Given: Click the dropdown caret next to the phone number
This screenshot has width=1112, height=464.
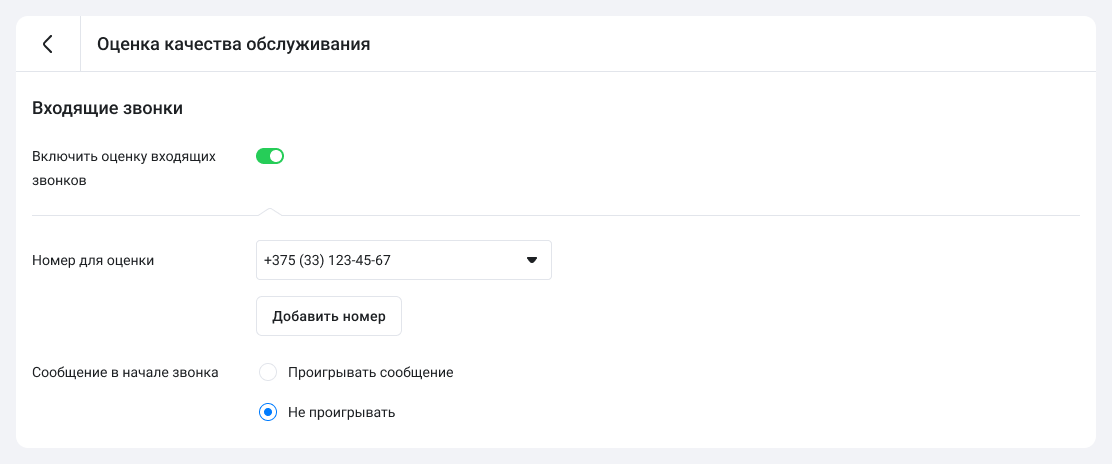Looking at the screenshot, I should click(x=532, y=261).
